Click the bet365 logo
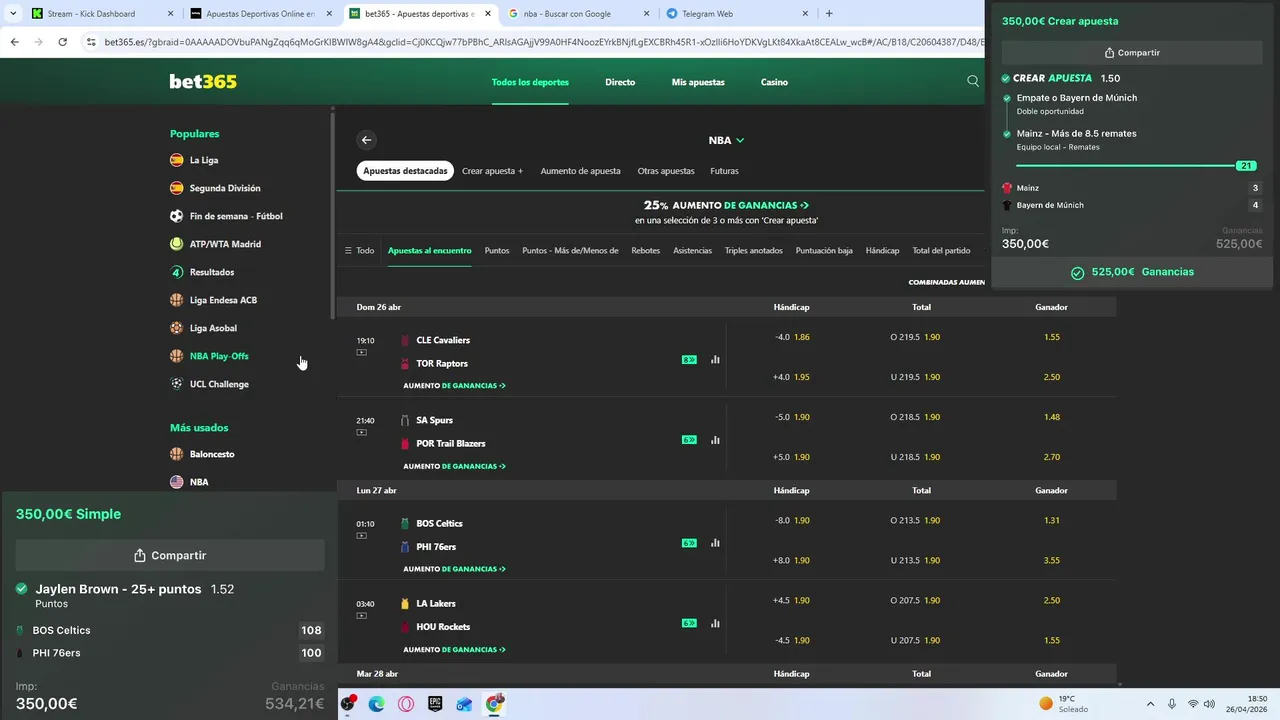Viewport: 1280px width, 720px height. pos(203,82)
